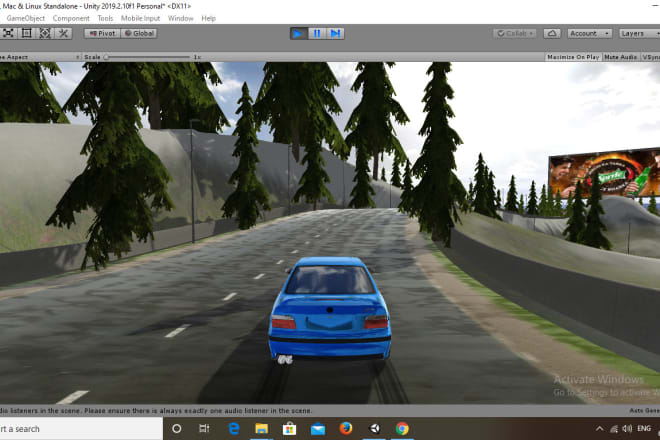
Task: Show hidden system tray icons
Action: 600,429
